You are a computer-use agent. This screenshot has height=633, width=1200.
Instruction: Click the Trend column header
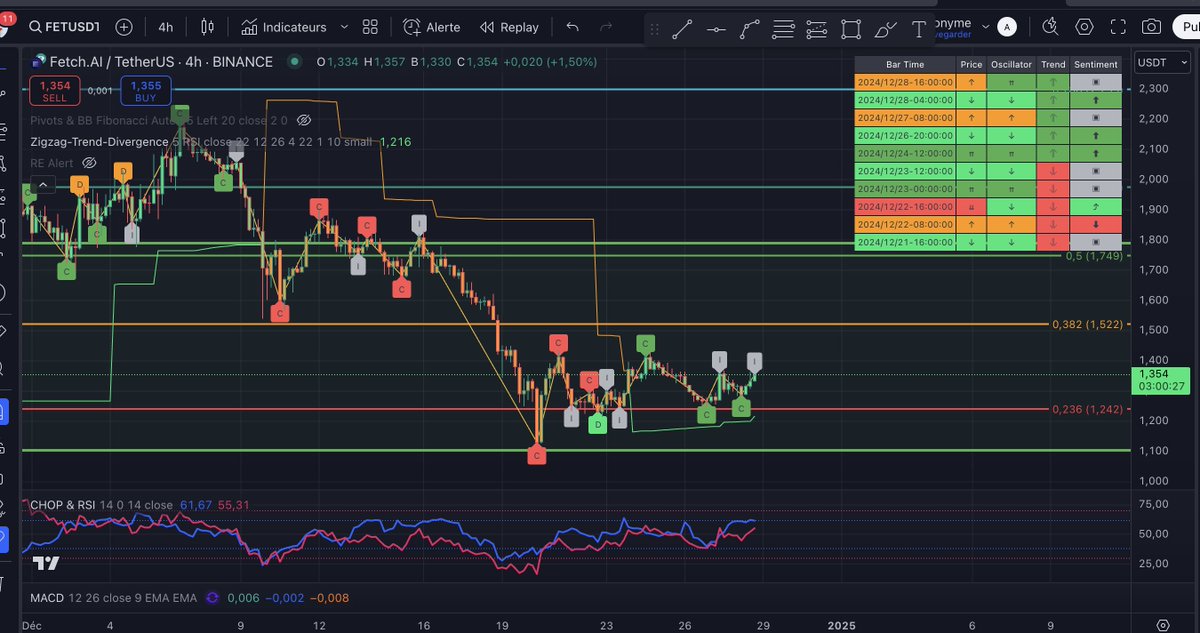[x=1053, y=64]
